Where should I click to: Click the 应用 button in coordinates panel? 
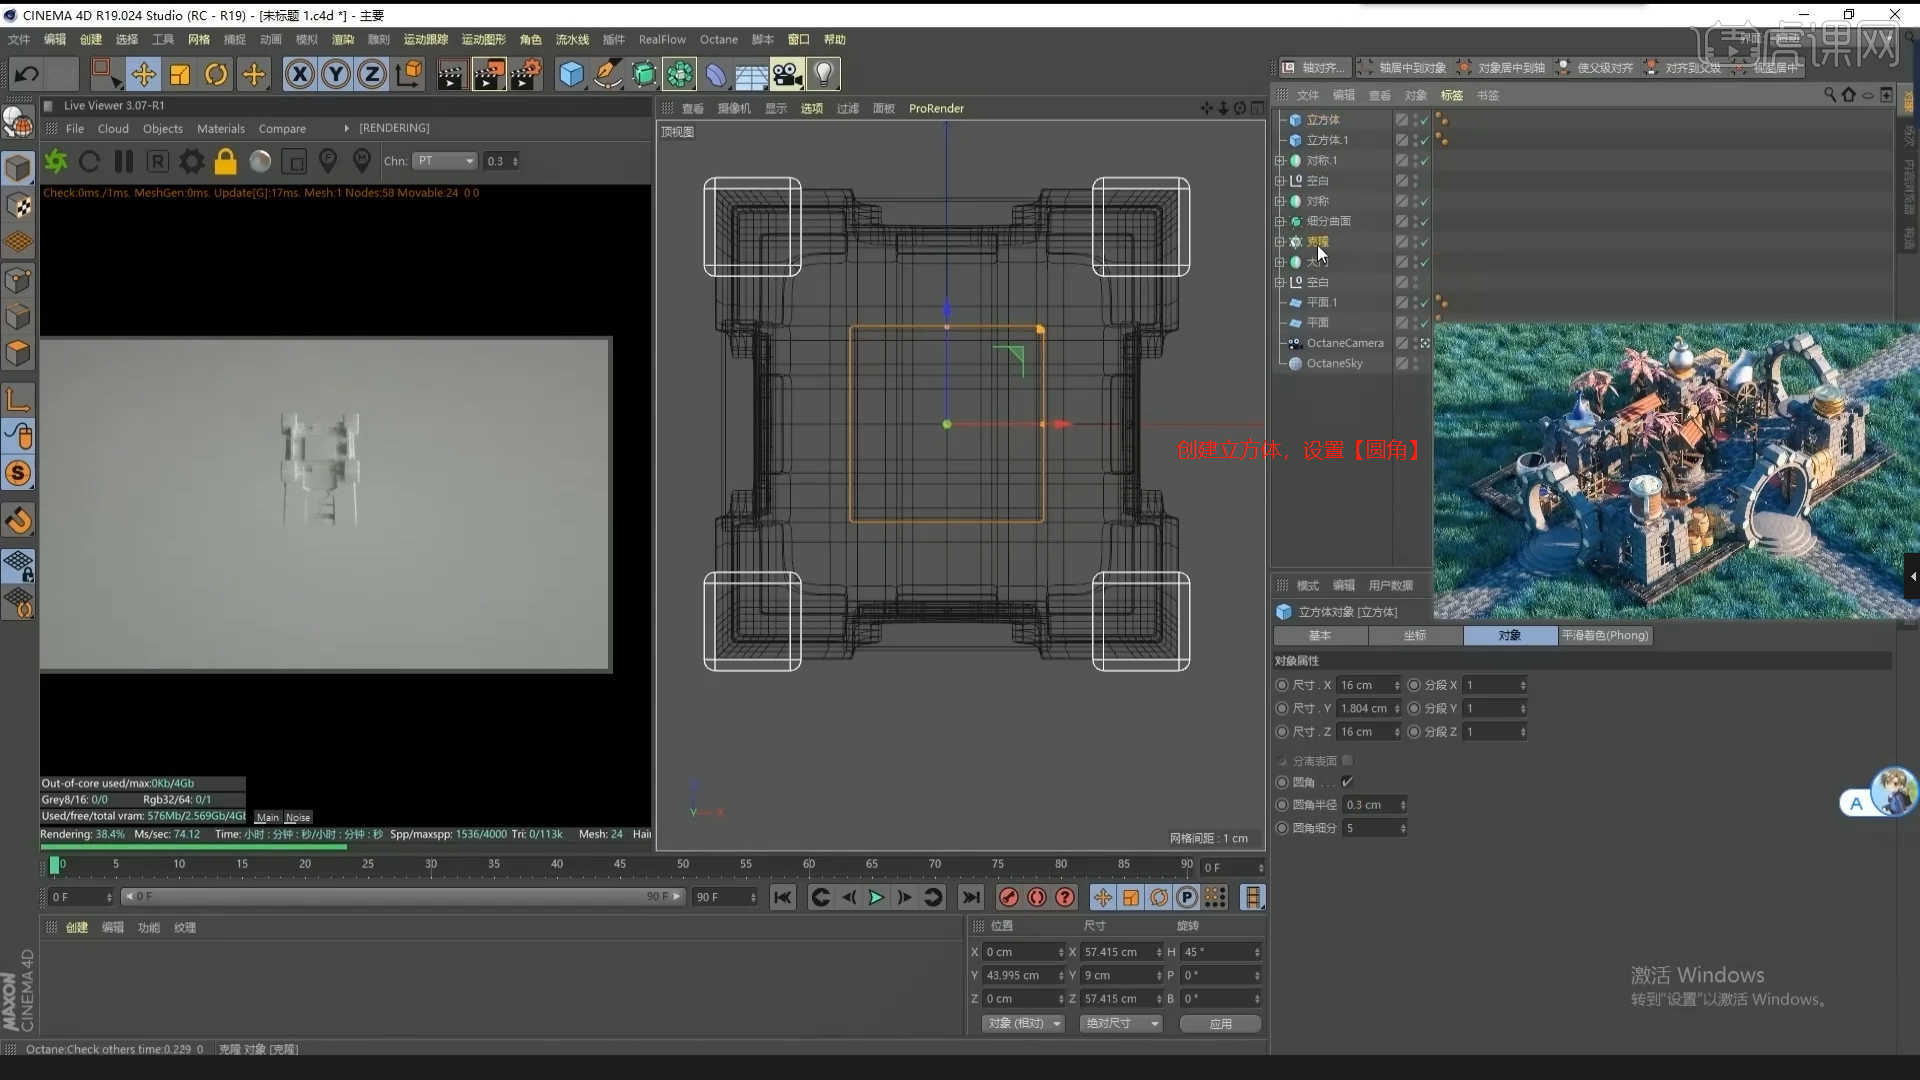pyautogui.click(x=1220, y=1023)
